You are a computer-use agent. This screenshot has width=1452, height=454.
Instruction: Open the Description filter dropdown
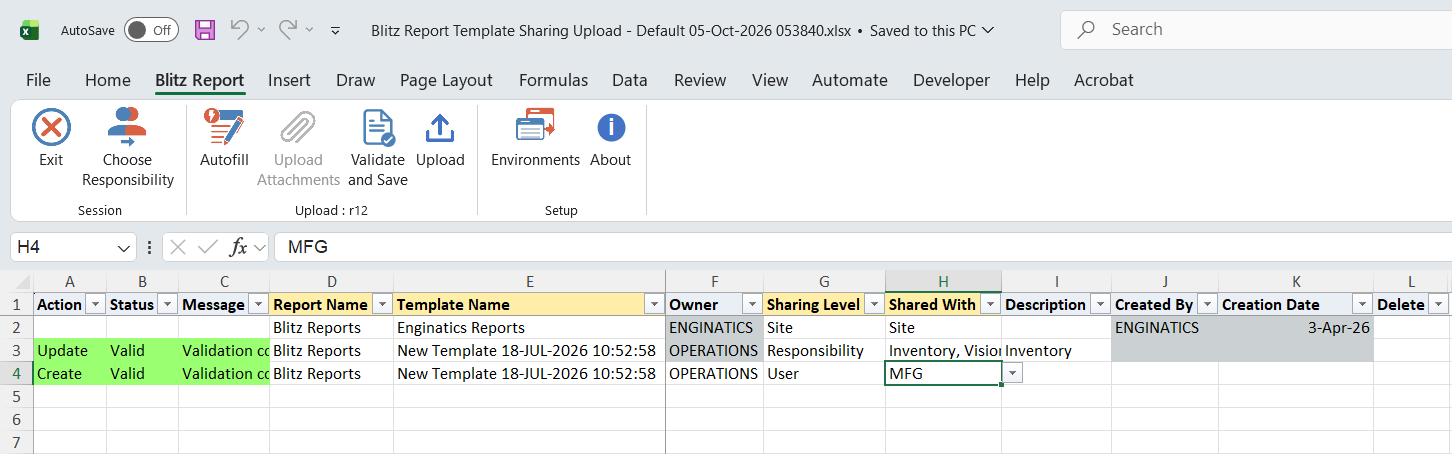click(x=1100, y=304)
